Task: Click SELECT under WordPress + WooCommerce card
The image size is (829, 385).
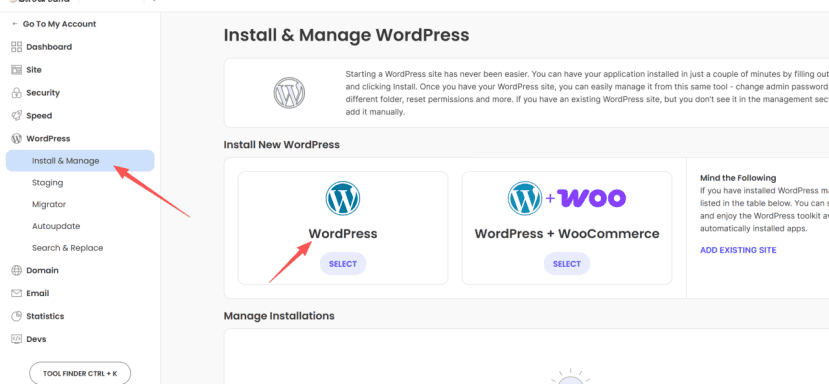Action: pyautogui.click(x=567, y=264)
